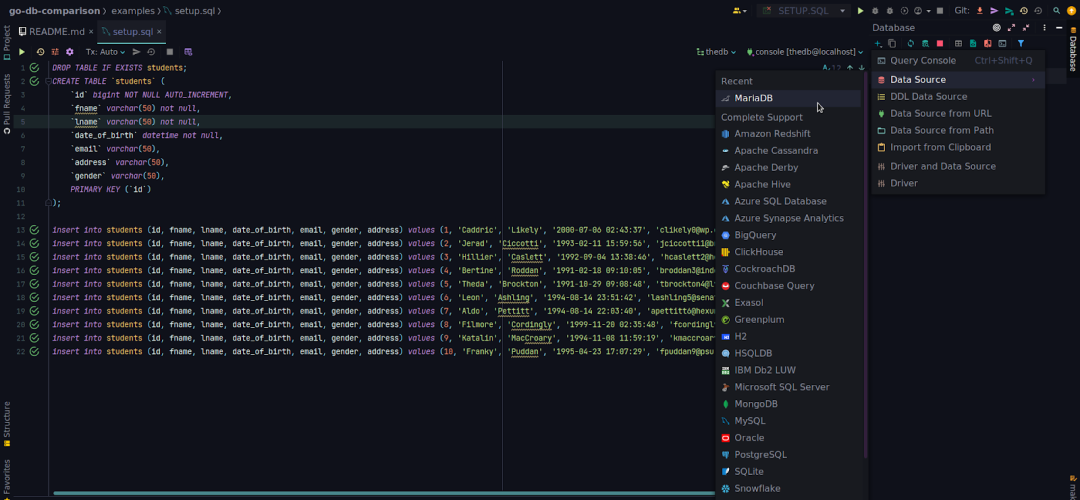Screen dimensions: 1080x500
Task: Open the SETUP.SQL run configuration dropdown
Action: click(x=803, y=11)
